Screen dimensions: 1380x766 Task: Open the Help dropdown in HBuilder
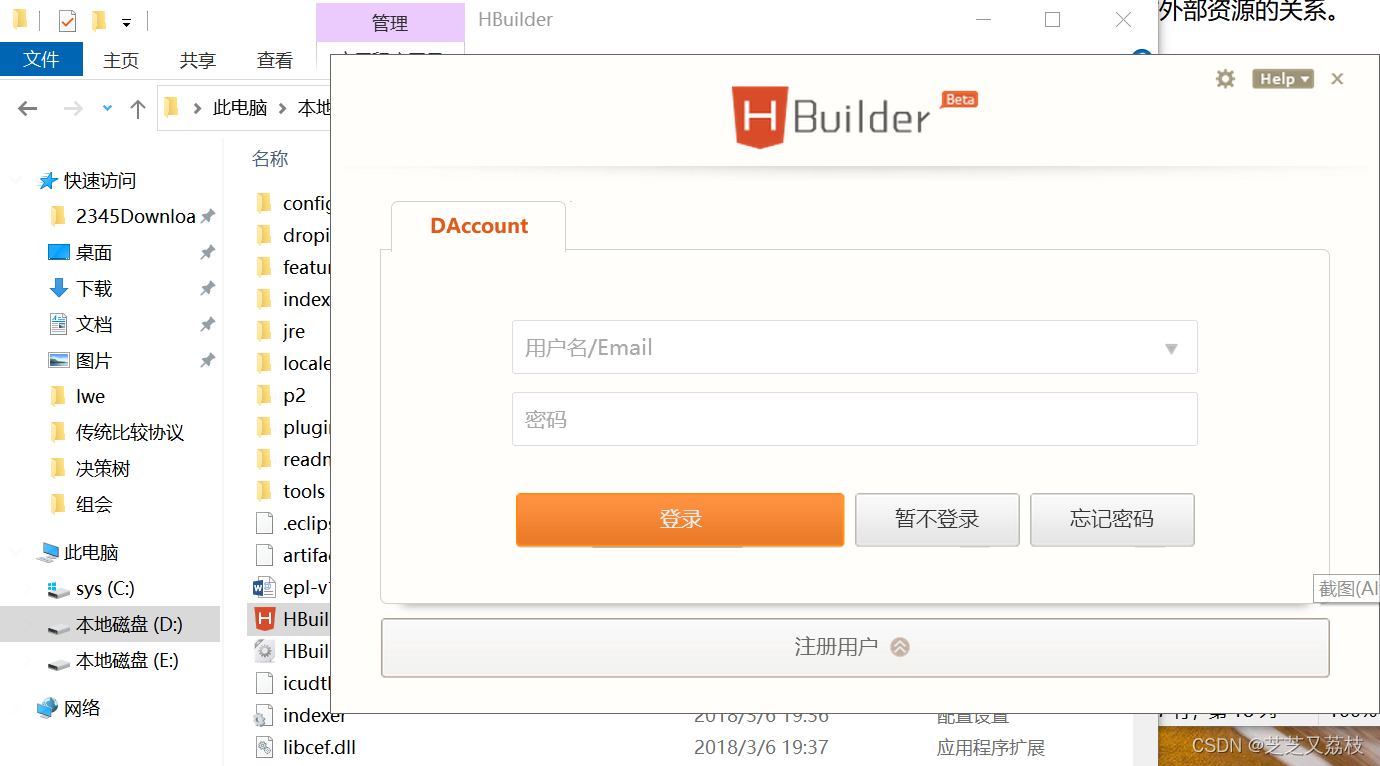(1283, 79)
